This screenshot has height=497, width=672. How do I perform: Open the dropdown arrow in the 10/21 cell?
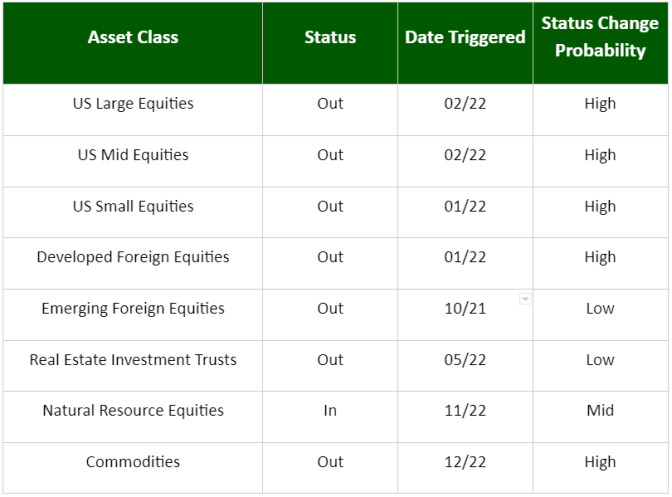click(x=525, y=299)
